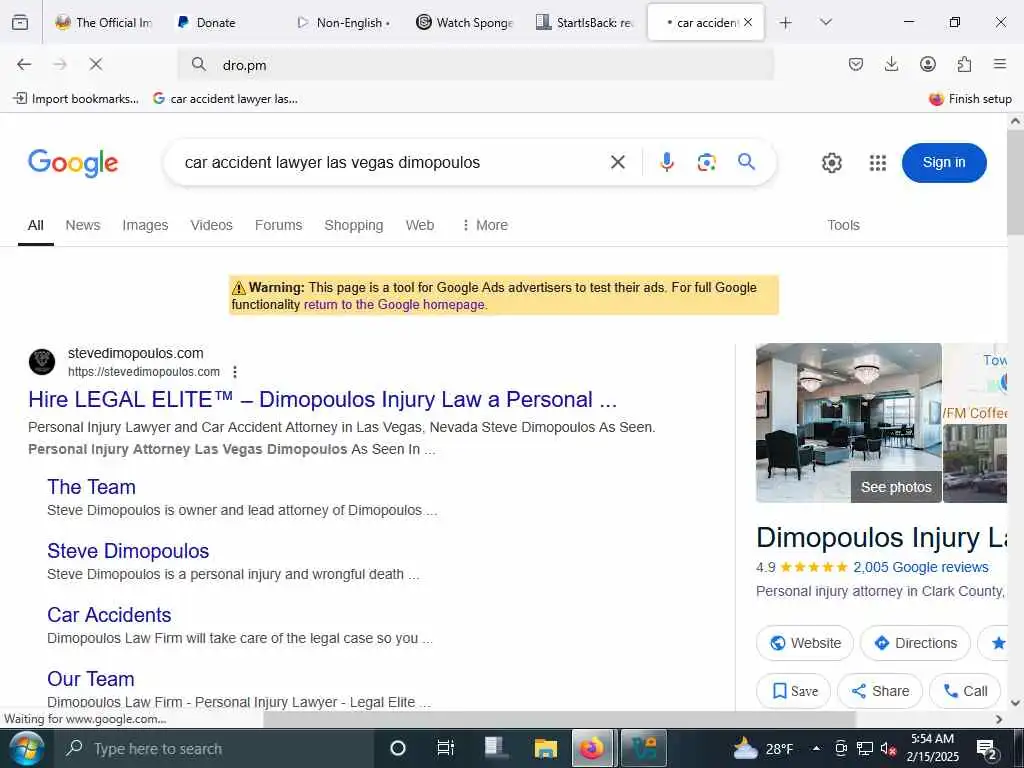The image size is (1024, 768).
Task: Select the Web search tab
Action: tap(419, 225)
